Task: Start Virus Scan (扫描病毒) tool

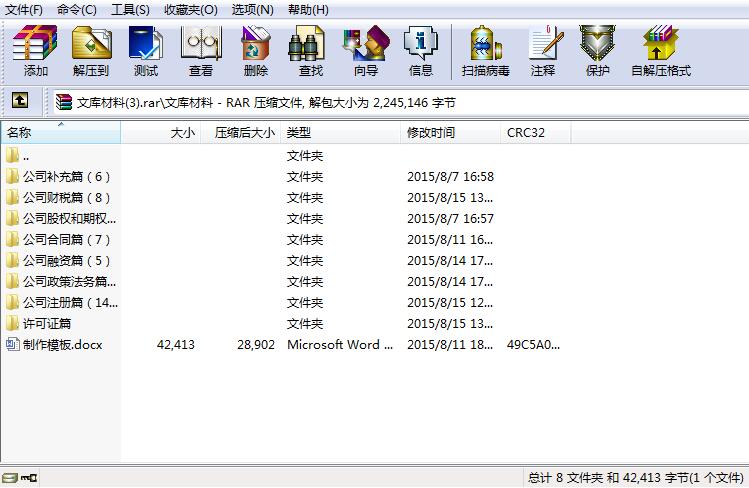Action: tap(486, 52)
